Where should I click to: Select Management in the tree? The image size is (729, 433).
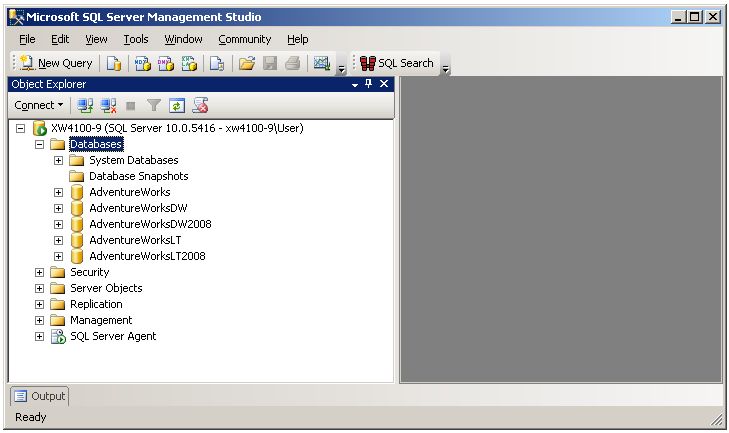click(x=101, y=320)
